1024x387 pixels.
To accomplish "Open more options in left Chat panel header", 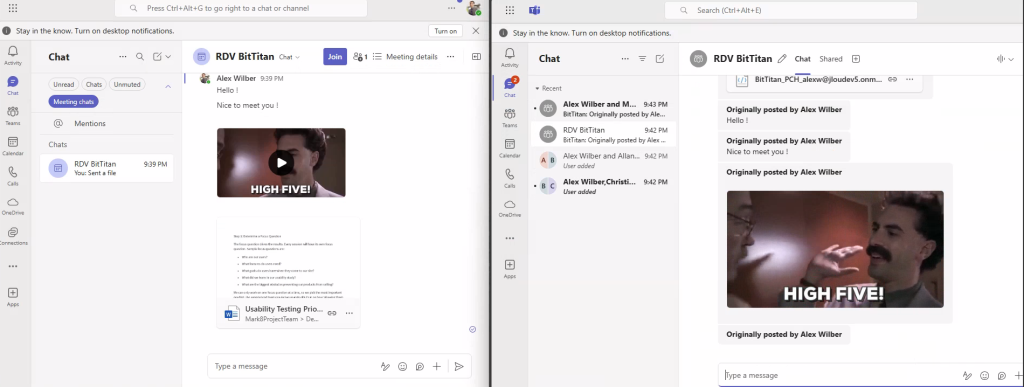I will [x=123, y=57].
